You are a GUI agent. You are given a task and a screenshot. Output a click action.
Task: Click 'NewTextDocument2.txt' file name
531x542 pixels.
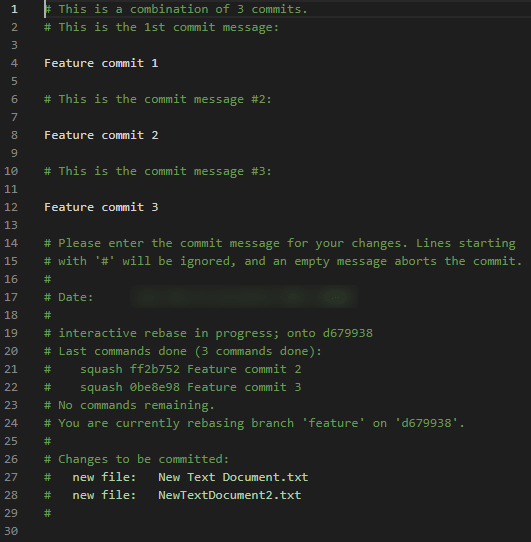pyautogui.click(x=230, y=495)
